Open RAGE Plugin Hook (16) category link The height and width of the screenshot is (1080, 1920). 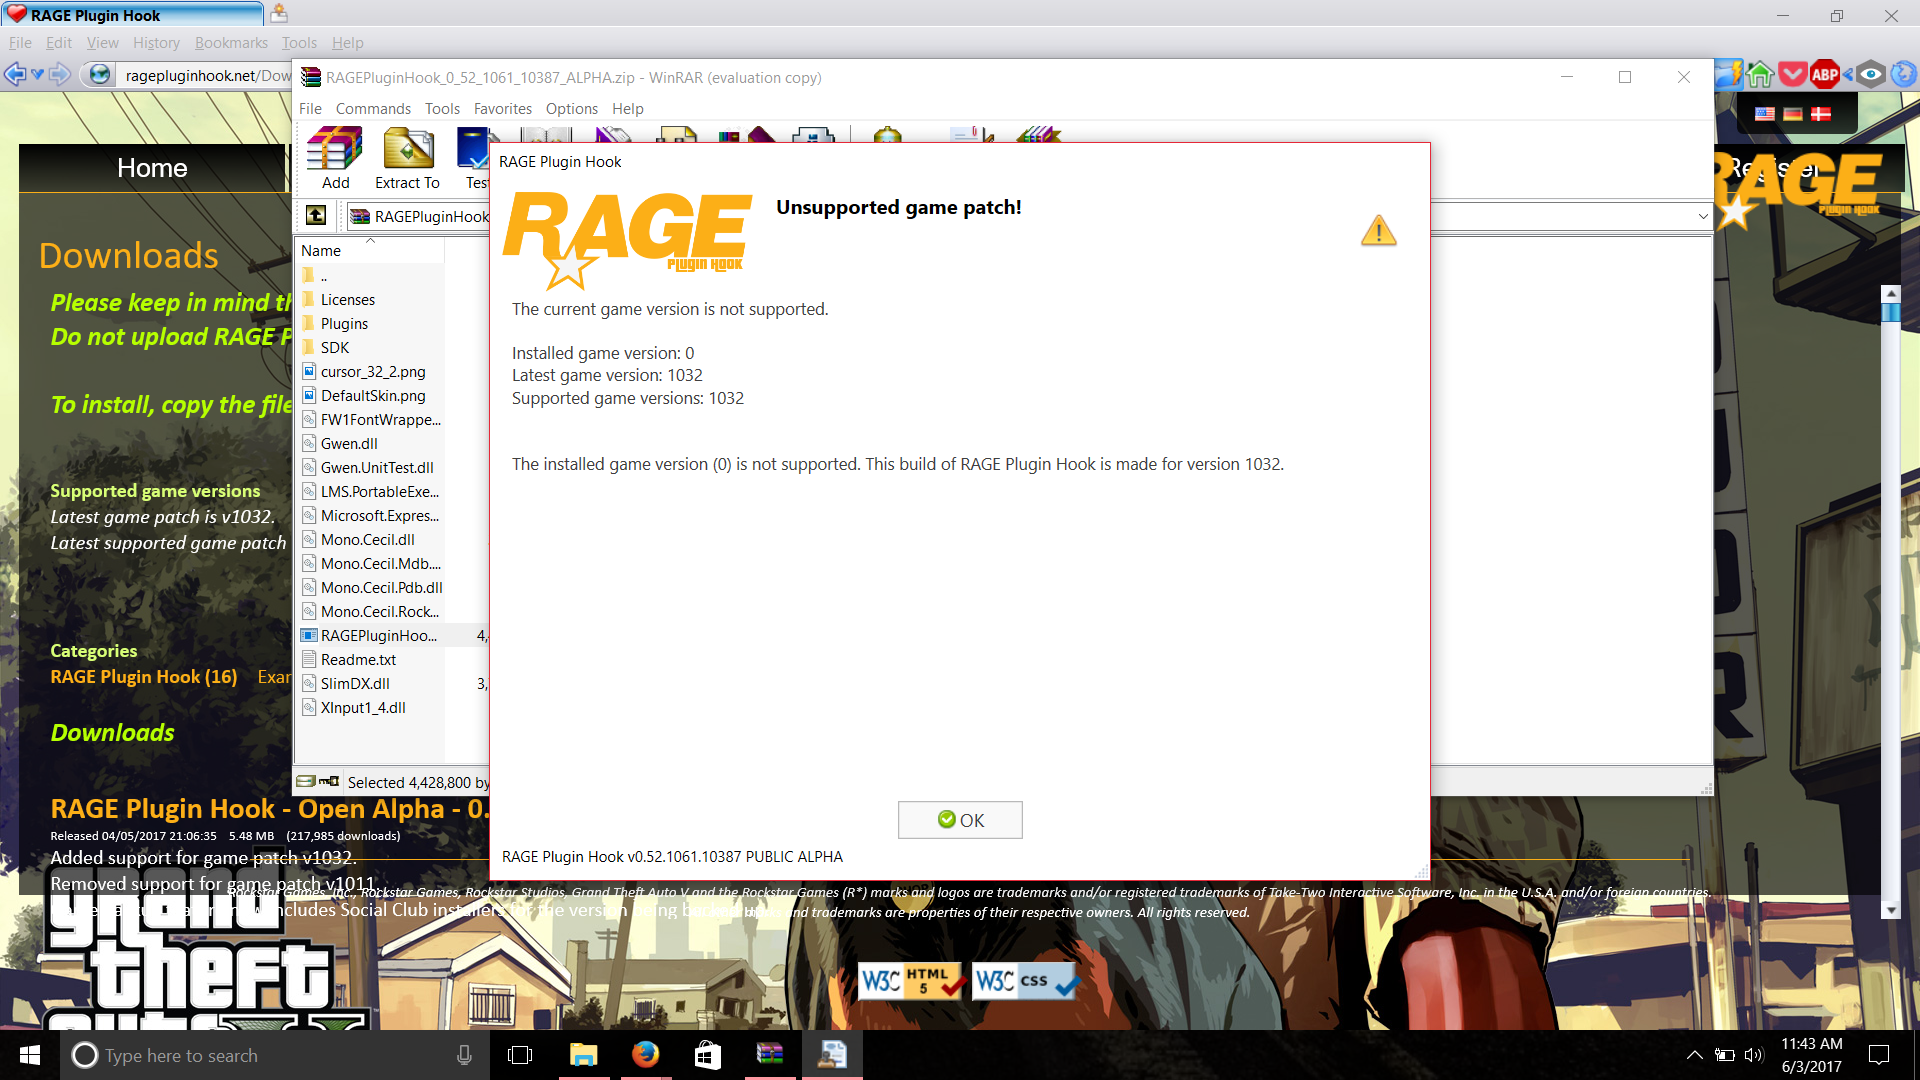click(144, 677)
